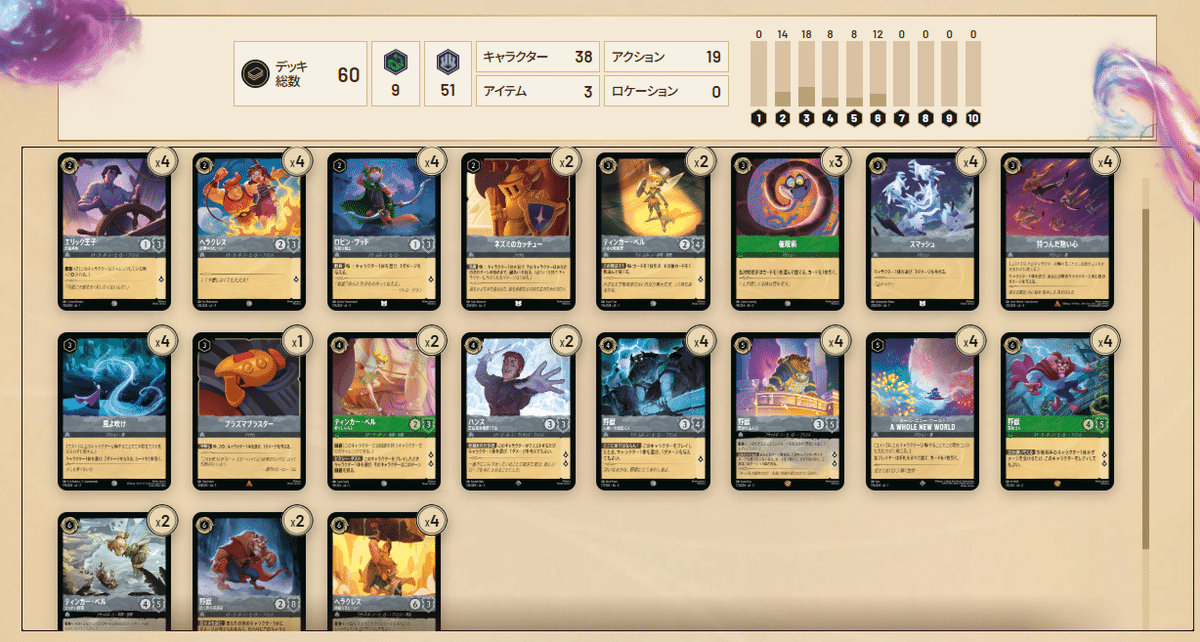This screenshot has width=1200, height=642.
Task: Click the deck total stack icon
Action: coord(255,73)
